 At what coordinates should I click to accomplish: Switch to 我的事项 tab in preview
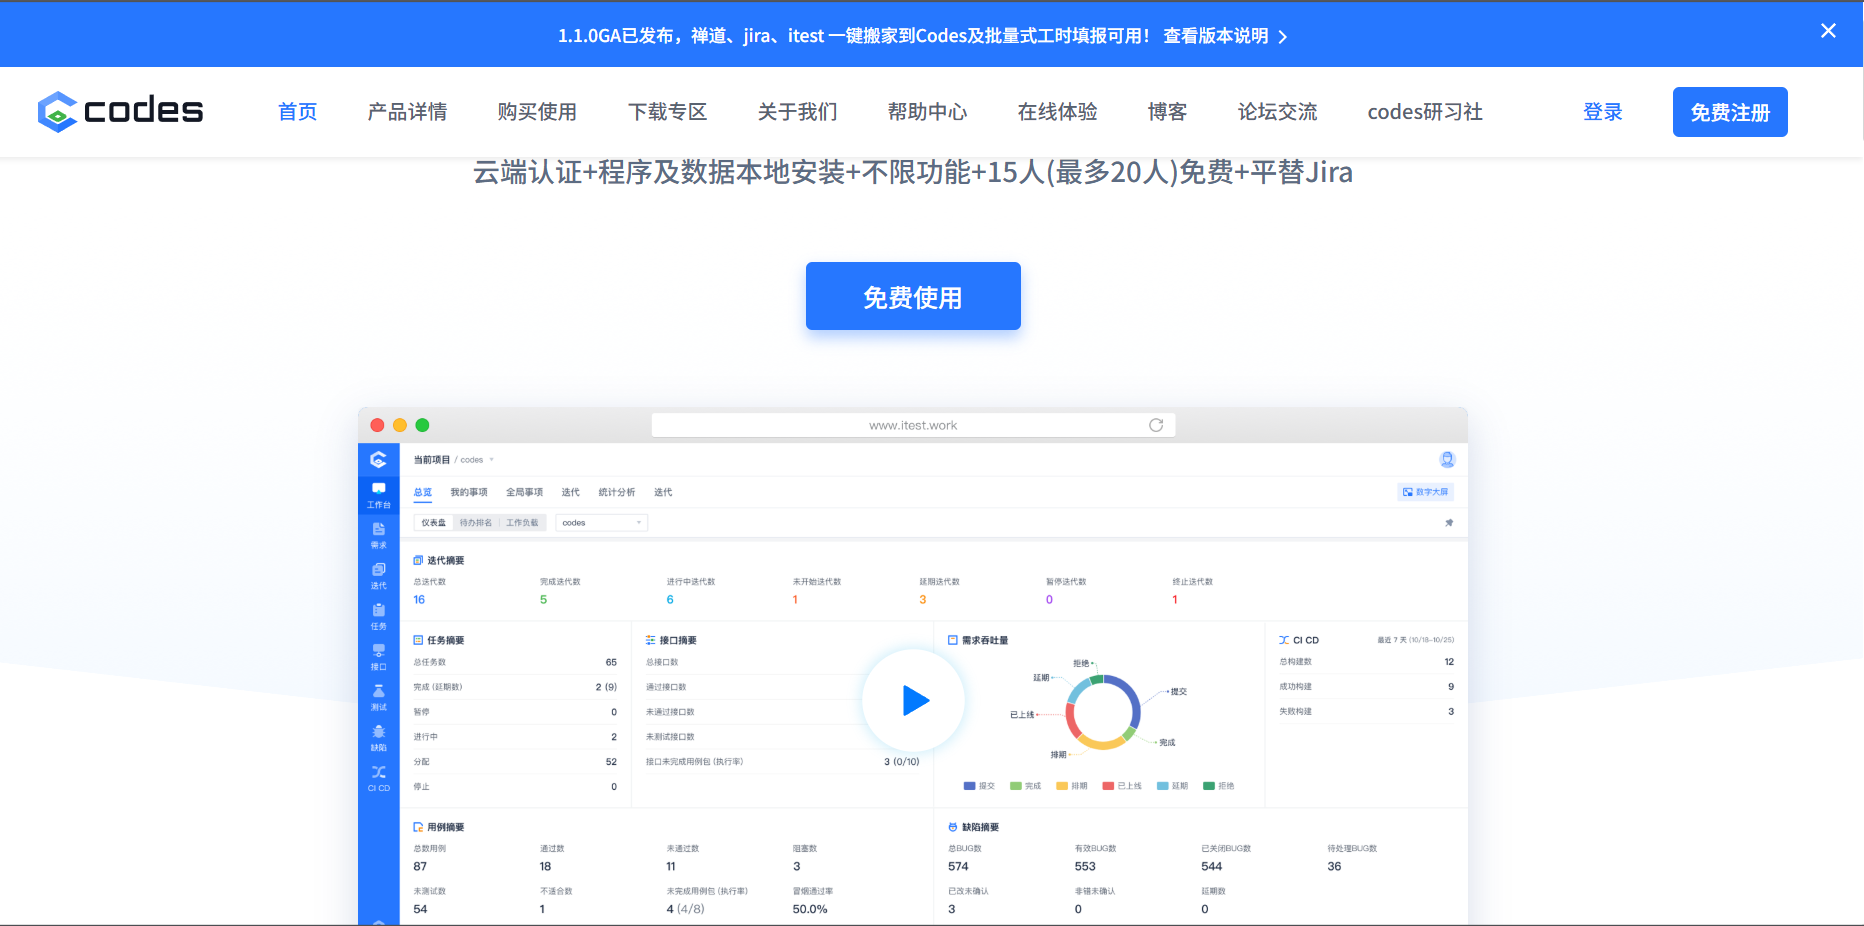click(469, 492)
